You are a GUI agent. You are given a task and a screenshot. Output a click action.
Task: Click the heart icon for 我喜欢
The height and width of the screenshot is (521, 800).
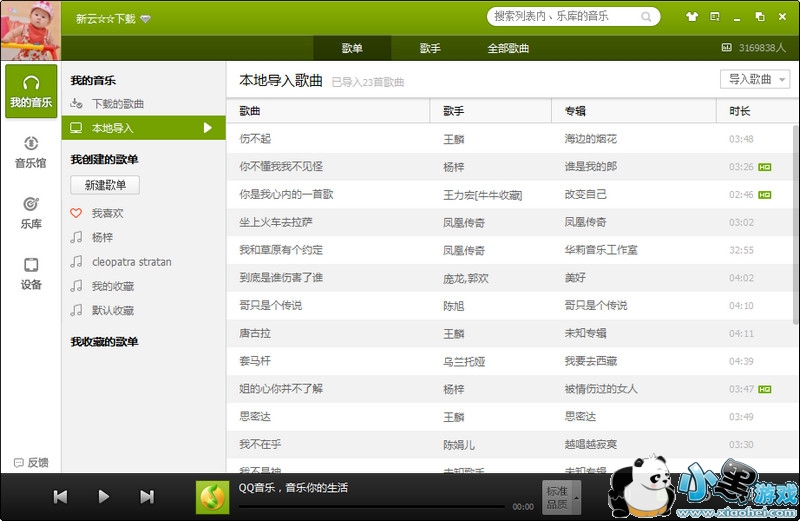[76, 213]
